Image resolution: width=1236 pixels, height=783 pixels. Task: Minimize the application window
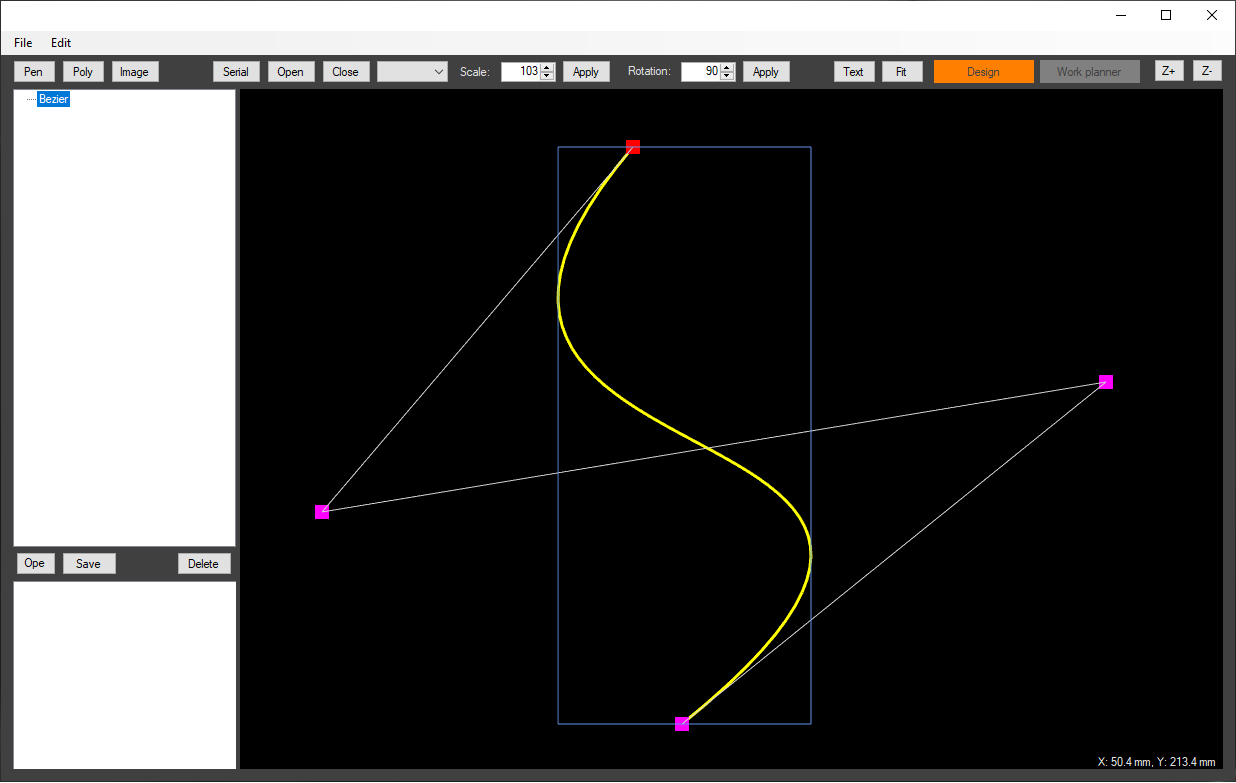(1120, 15)
